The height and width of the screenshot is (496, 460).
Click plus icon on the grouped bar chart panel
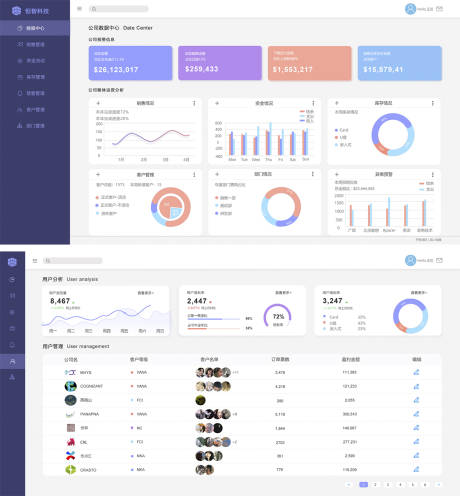tap(217, 103)
